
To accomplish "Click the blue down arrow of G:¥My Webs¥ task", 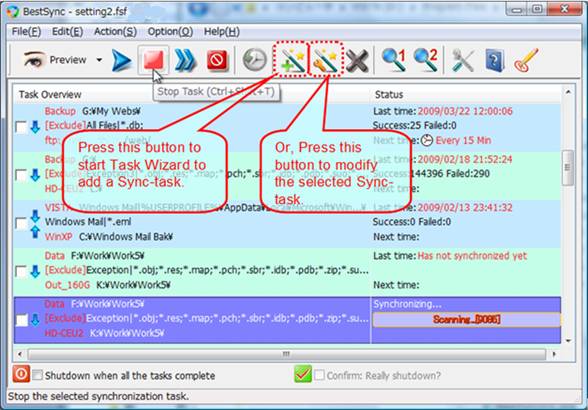I will pyautogui.click(x=35, y=127).
